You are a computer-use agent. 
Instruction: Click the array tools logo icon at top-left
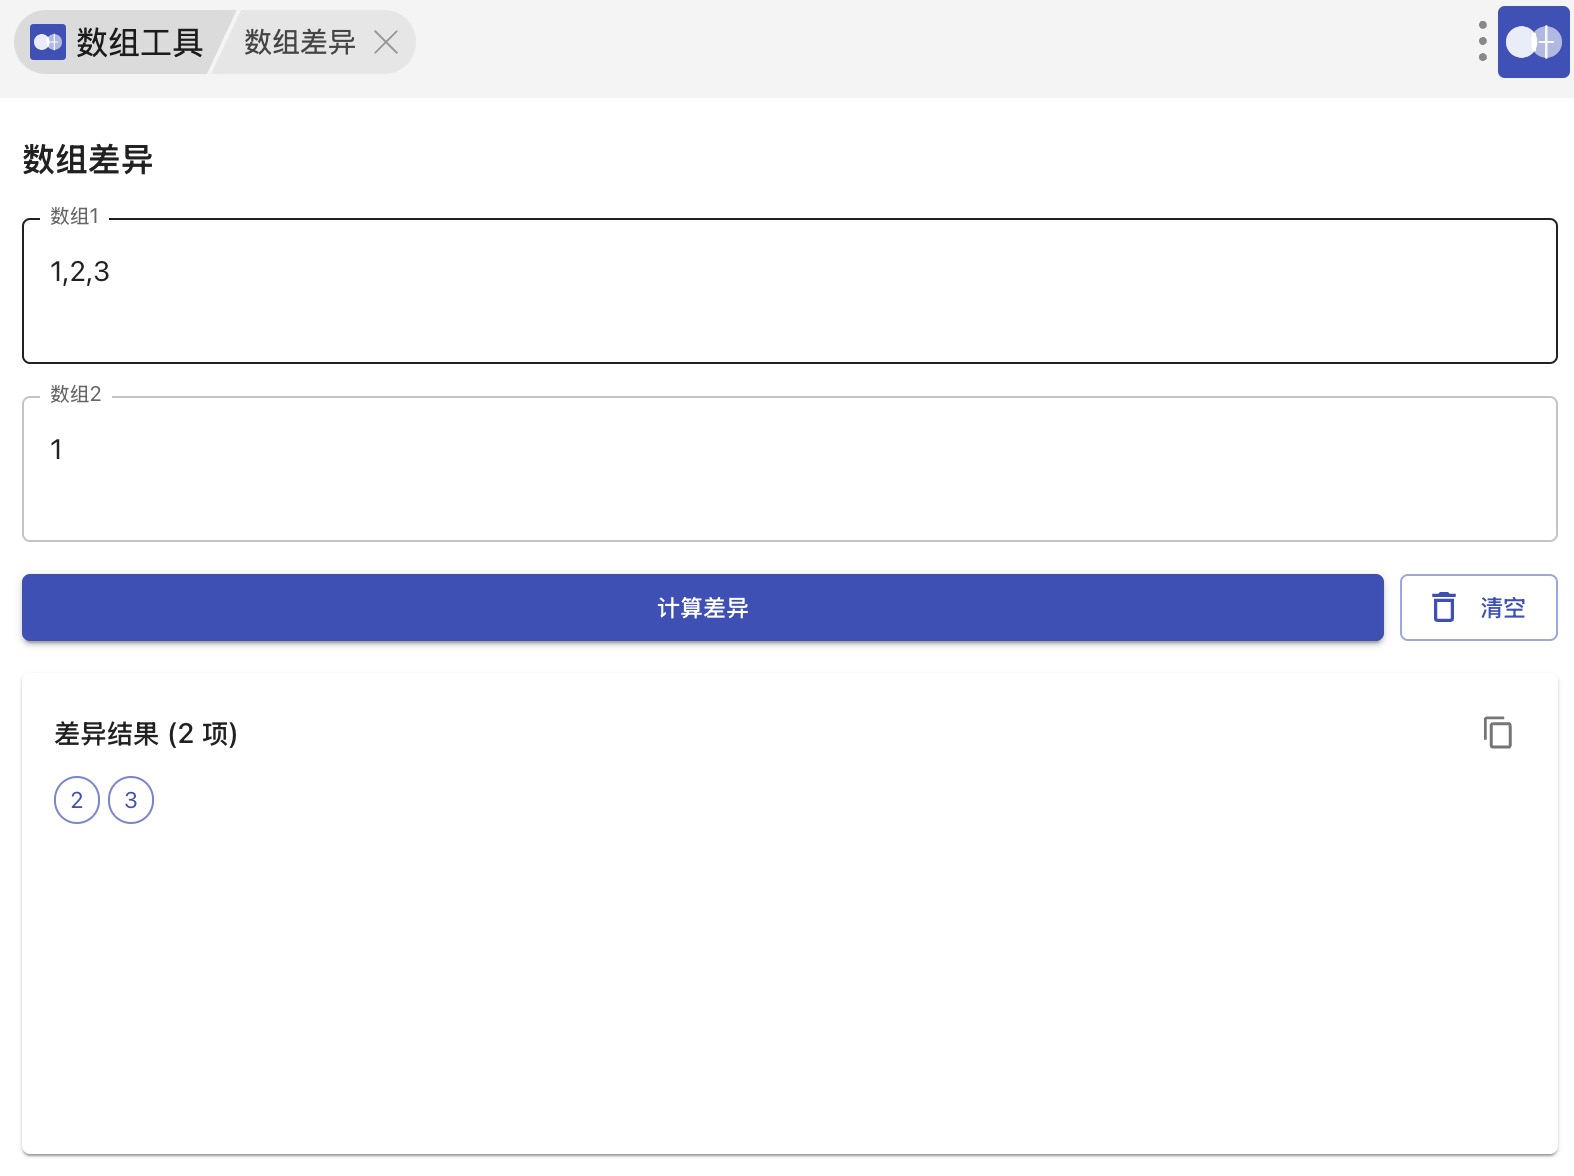(x=48, y=42)
